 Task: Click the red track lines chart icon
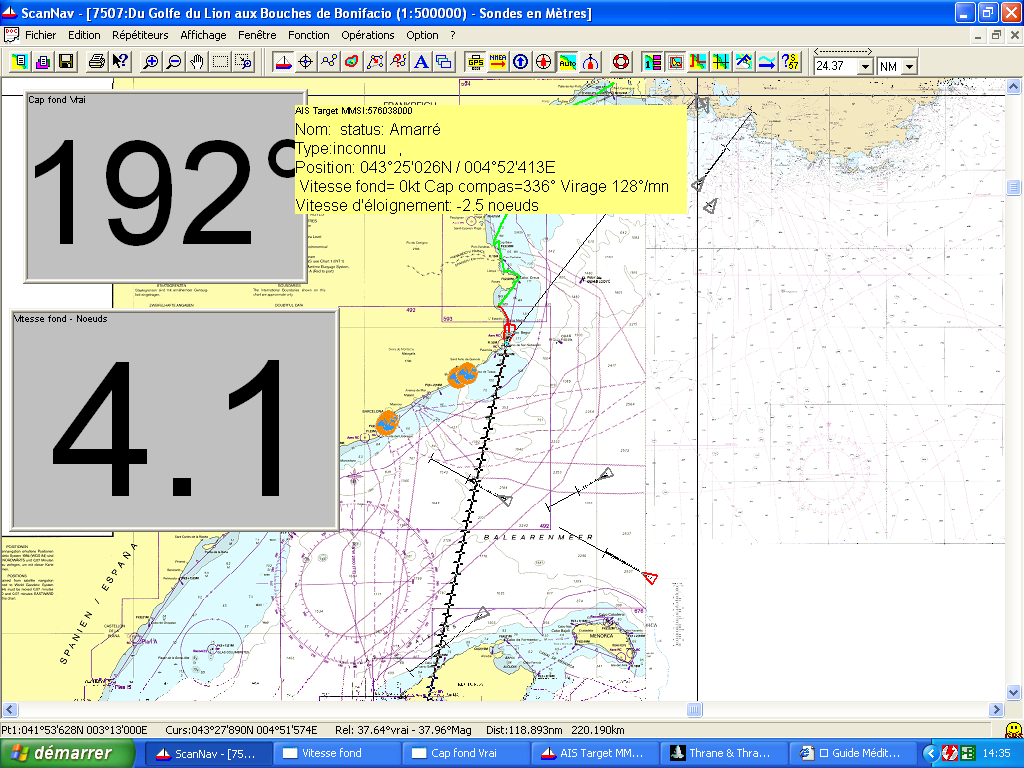698,62
